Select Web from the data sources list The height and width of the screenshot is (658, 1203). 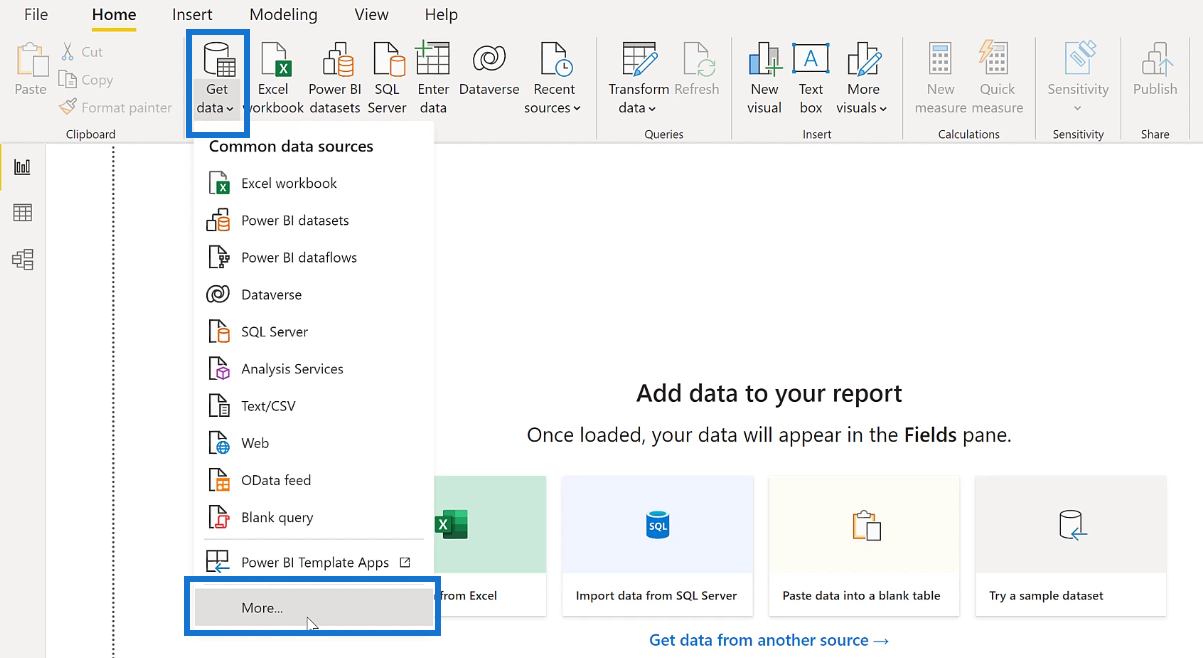pyautogui.click(x=314, y=442)
